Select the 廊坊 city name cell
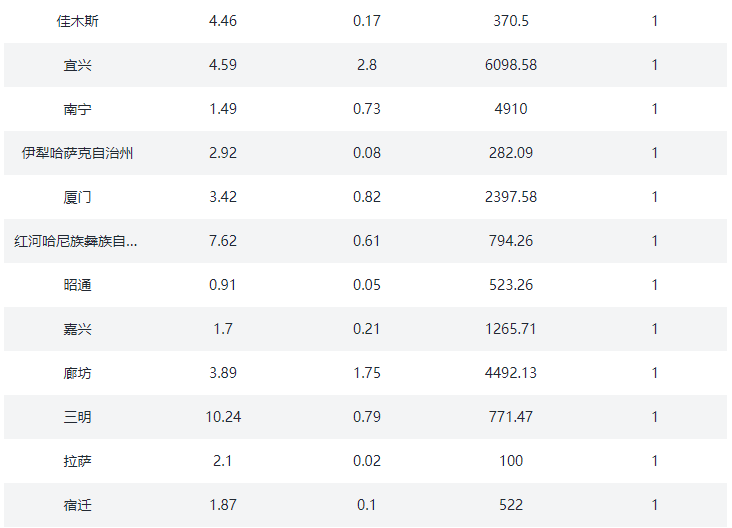 click(x=77, y=373)
